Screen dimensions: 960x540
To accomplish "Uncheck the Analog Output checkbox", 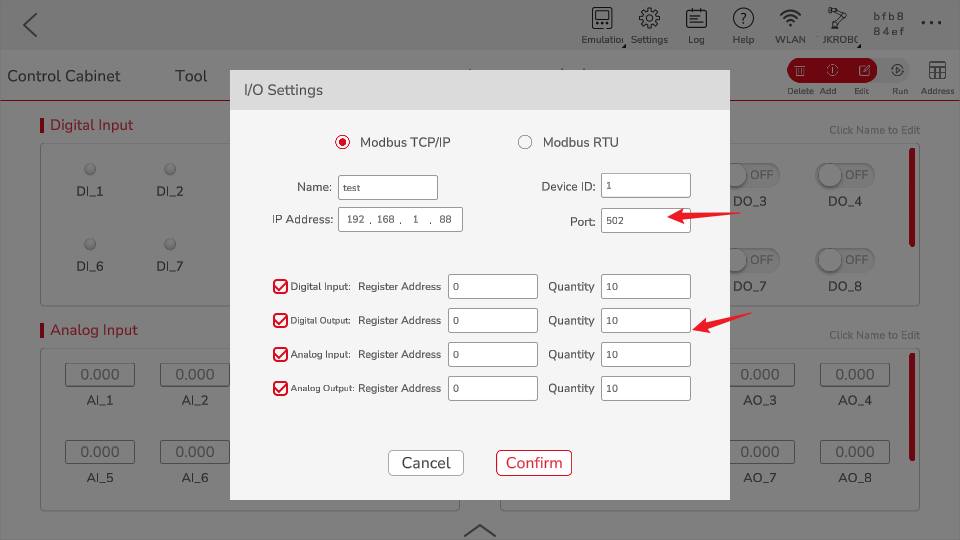I will click(x=280, y=388).
